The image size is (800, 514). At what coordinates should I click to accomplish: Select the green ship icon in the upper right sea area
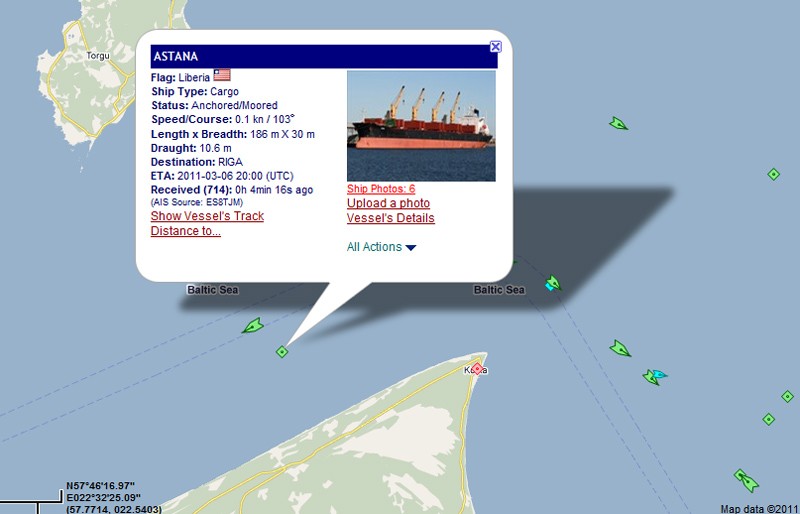[618, 124]
